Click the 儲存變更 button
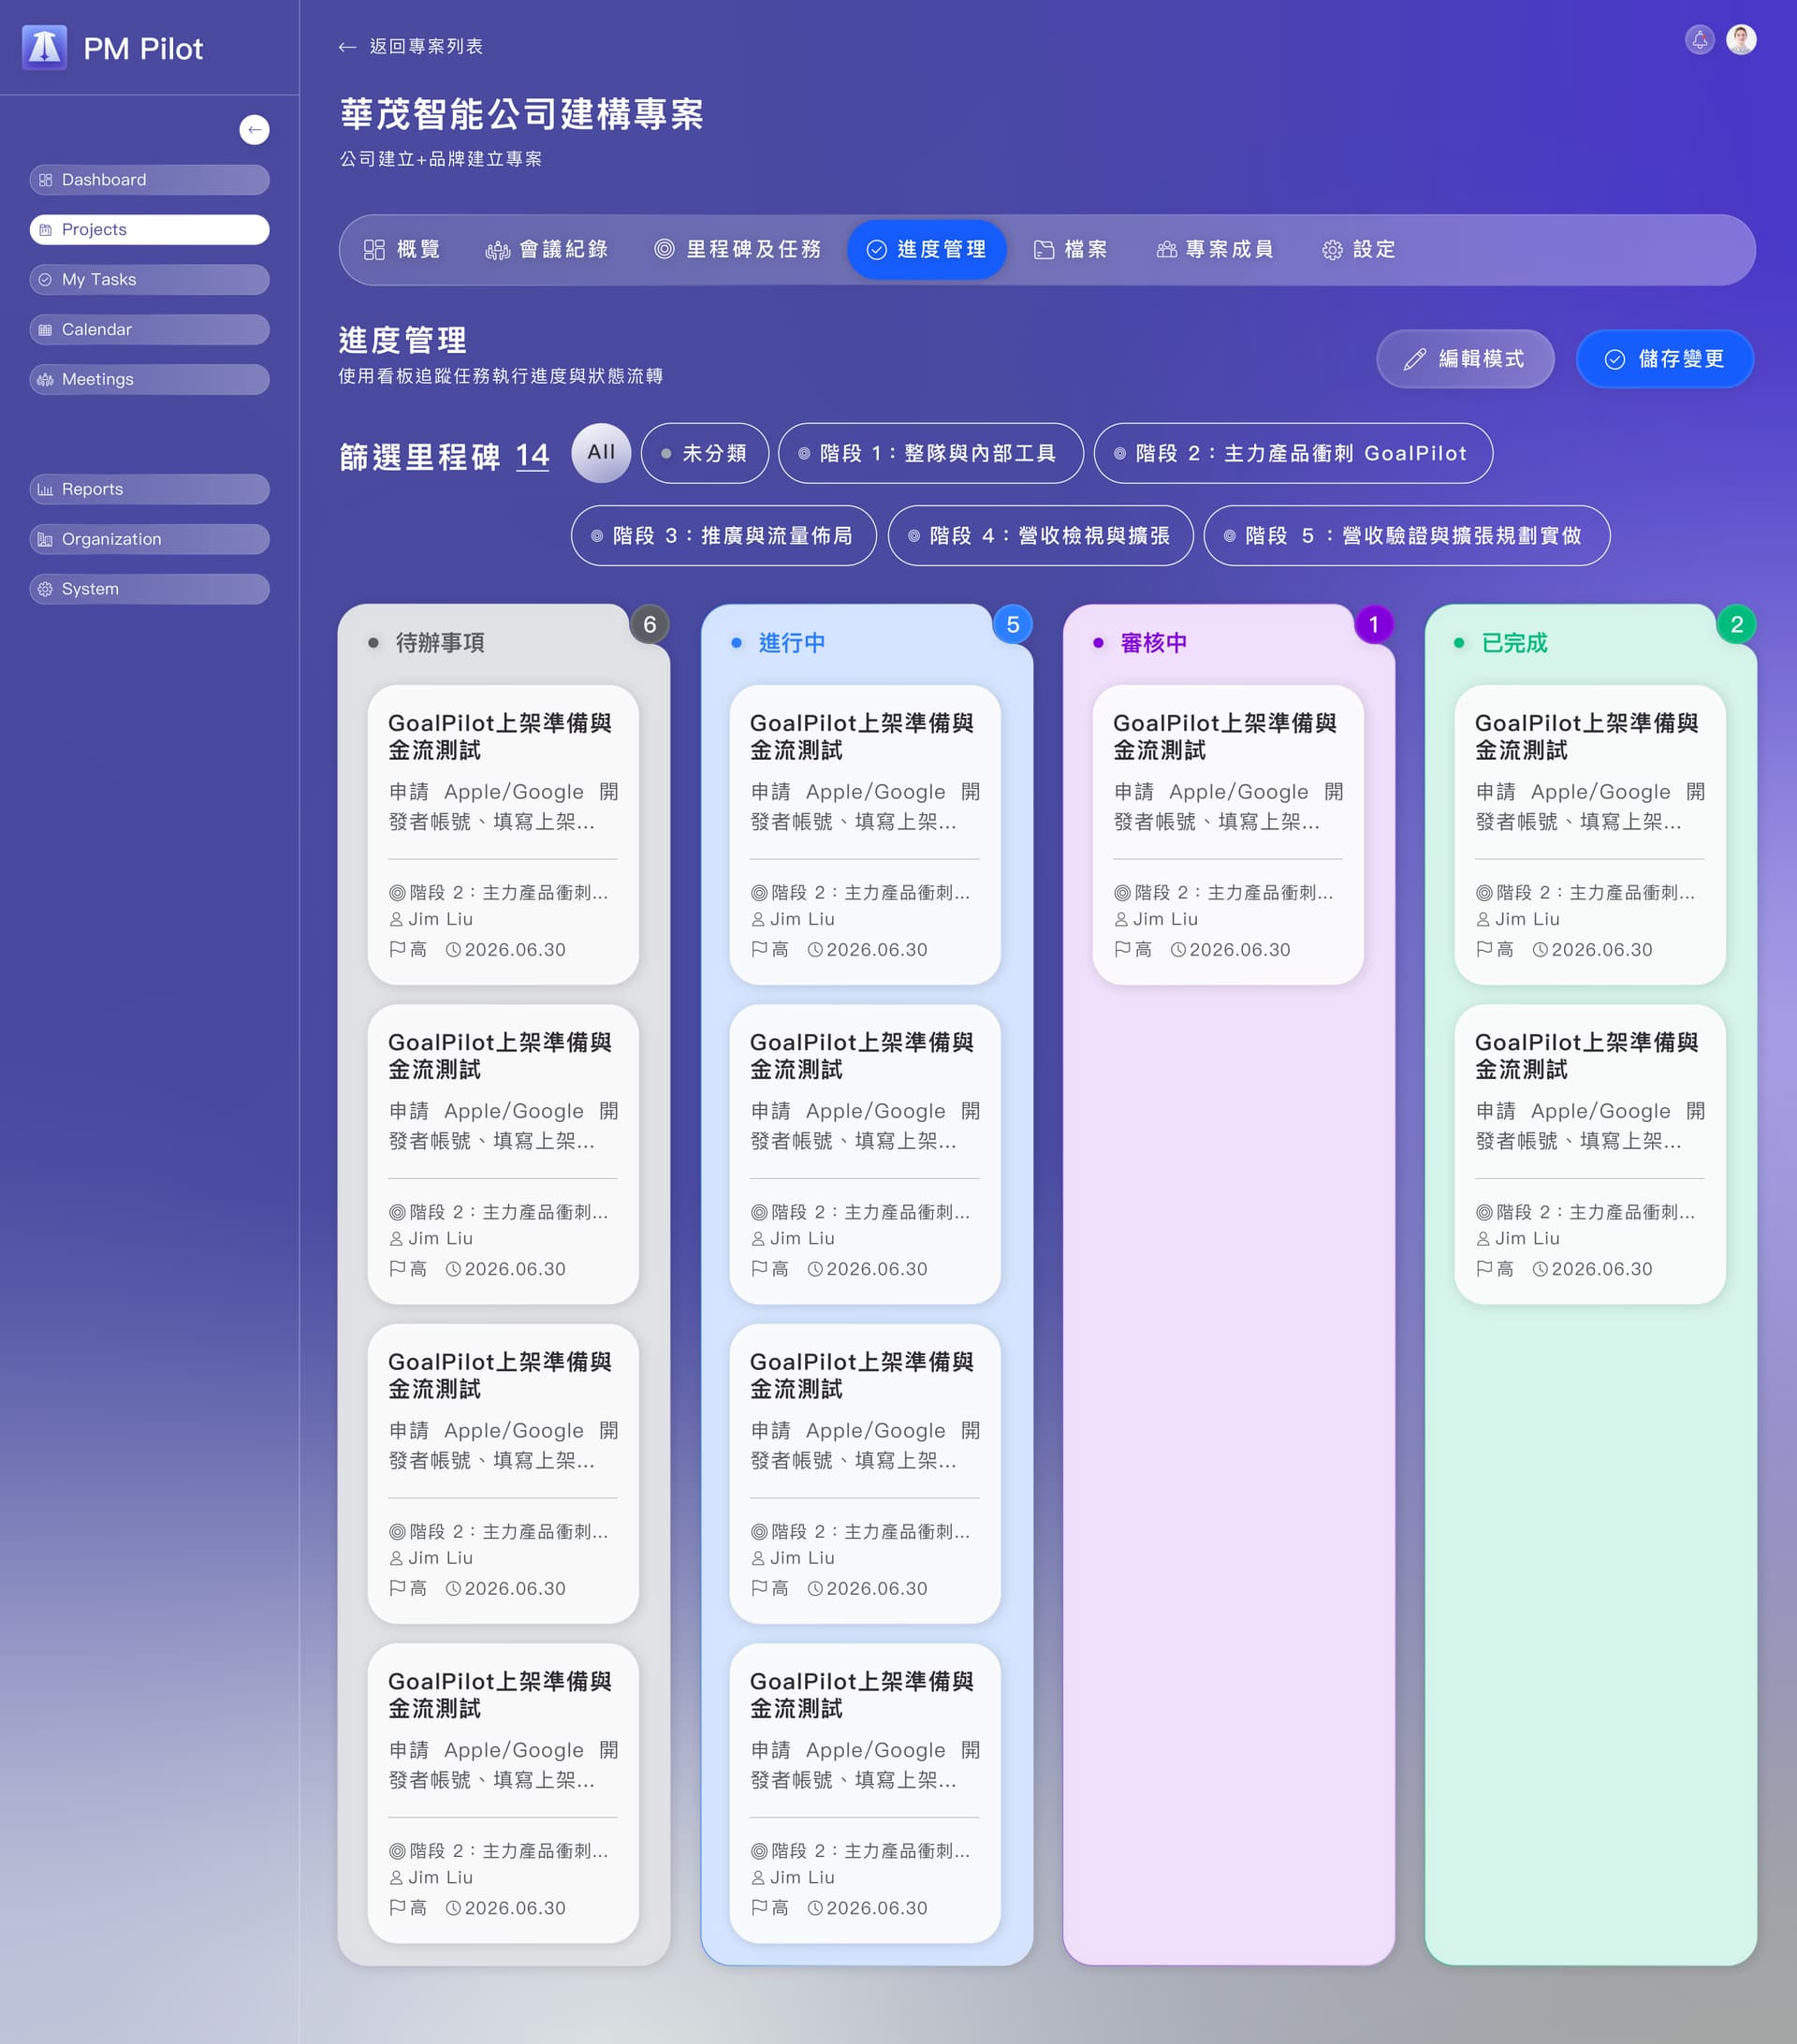Viewport: 1797px width, 2044px height. click(x=1664, y=358)
